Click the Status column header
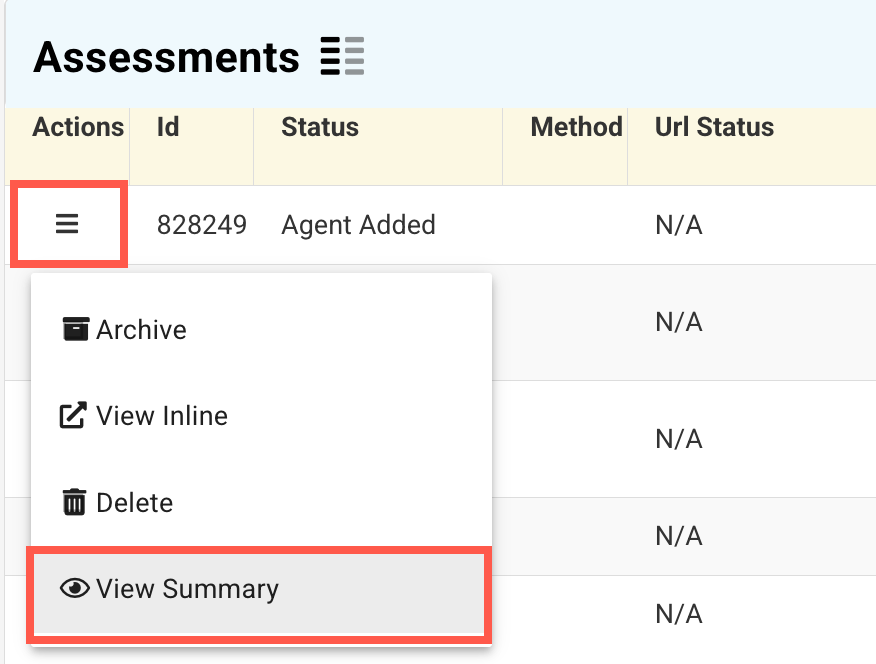This screenshot has width=876, height=664. 320,127
